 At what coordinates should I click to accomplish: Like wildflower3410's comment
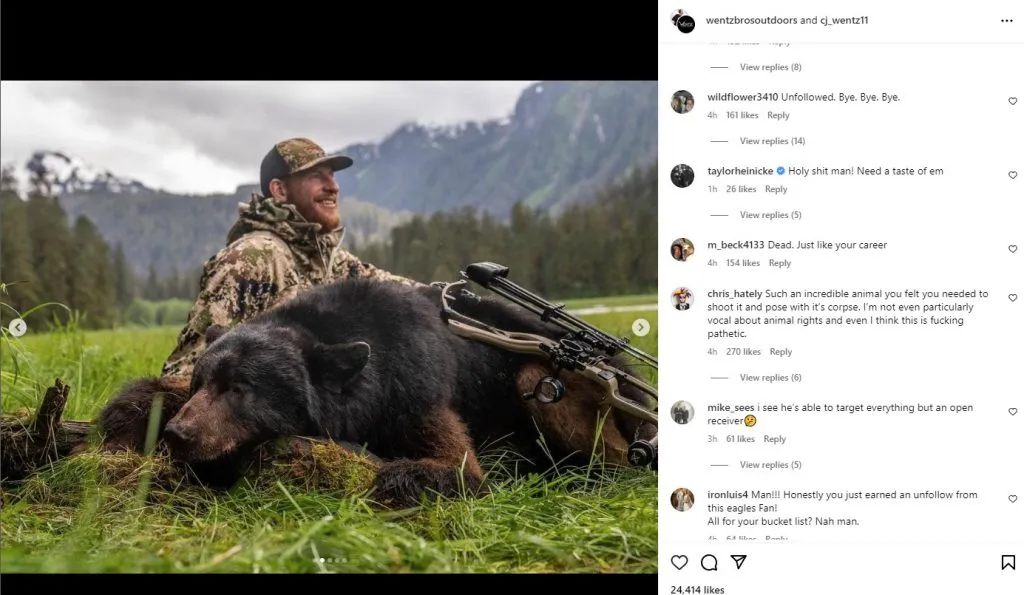point(1012,101)
